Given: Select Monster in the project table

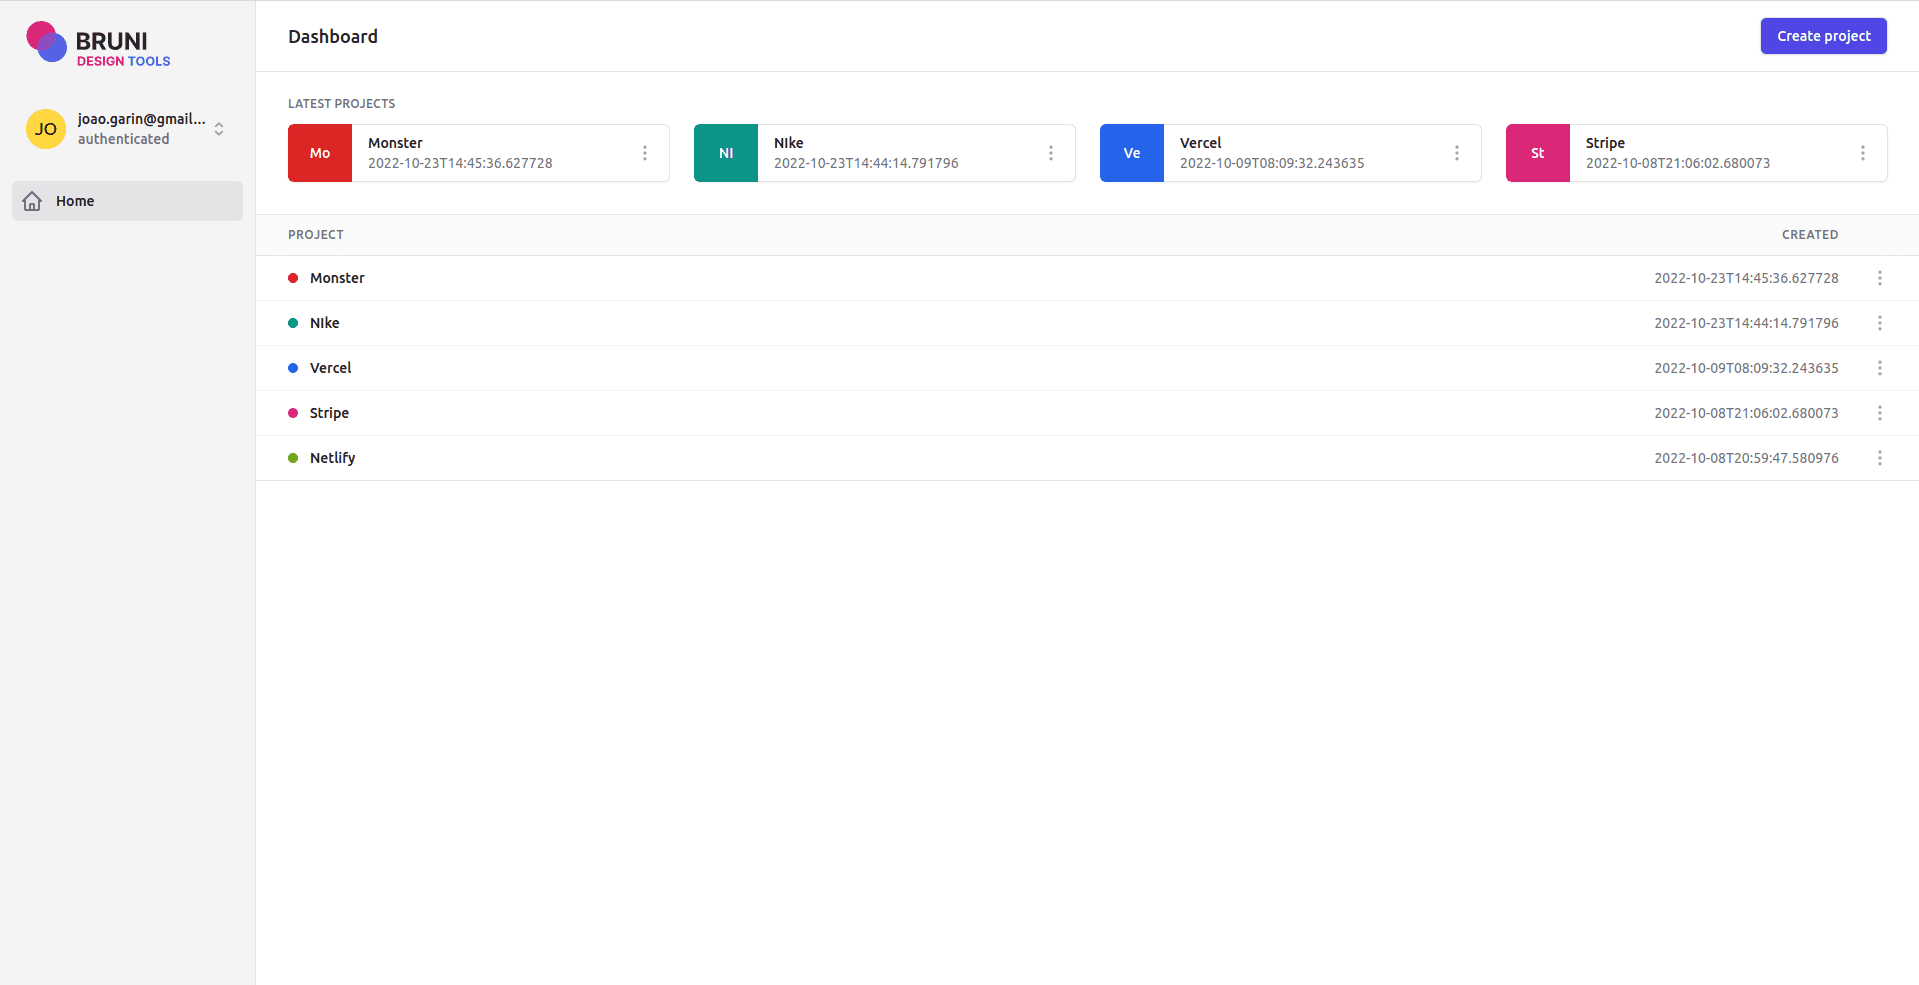Looking at the screenshot, I should point(337,278).
